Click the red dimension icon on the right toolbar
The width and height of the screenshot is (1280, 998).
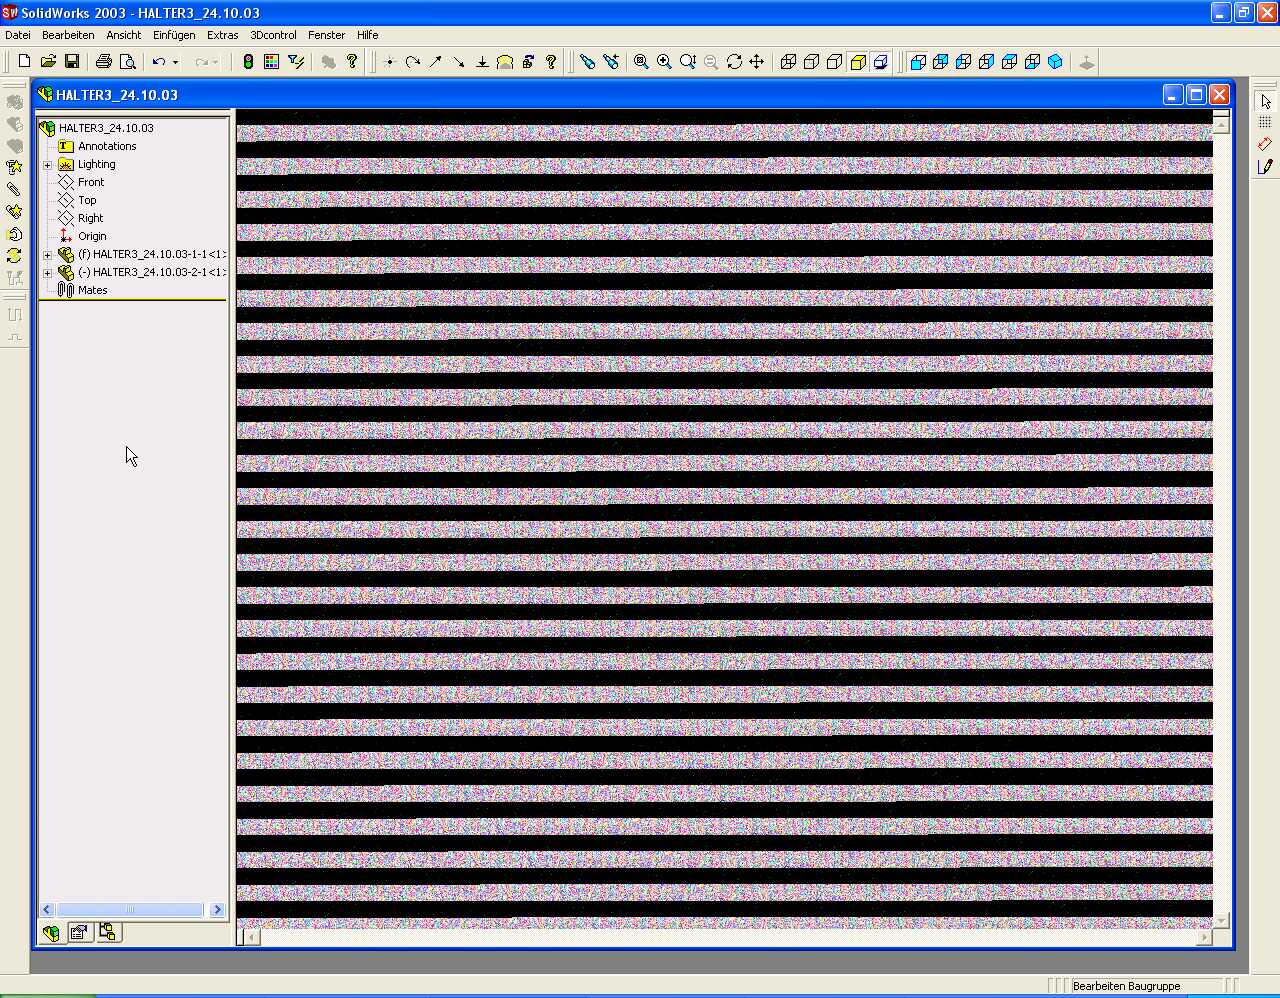[1265, 145]
